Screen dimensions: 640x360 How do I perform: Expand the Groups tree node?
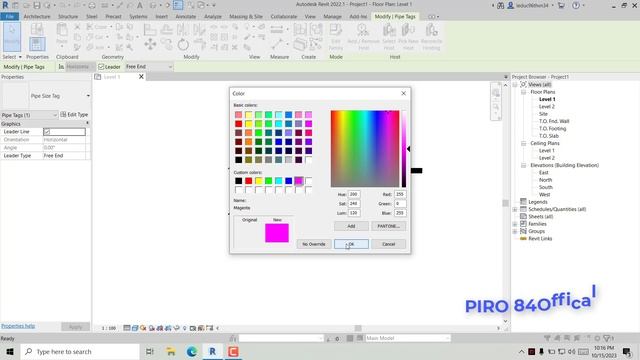coord(515,231)
